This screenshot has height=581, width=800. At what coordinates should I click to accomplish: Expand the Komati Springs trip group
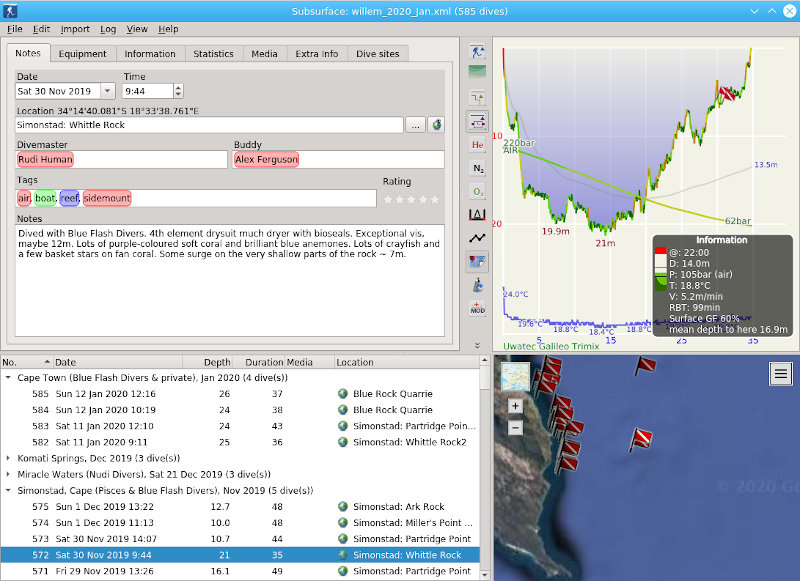tap(9, 458)
